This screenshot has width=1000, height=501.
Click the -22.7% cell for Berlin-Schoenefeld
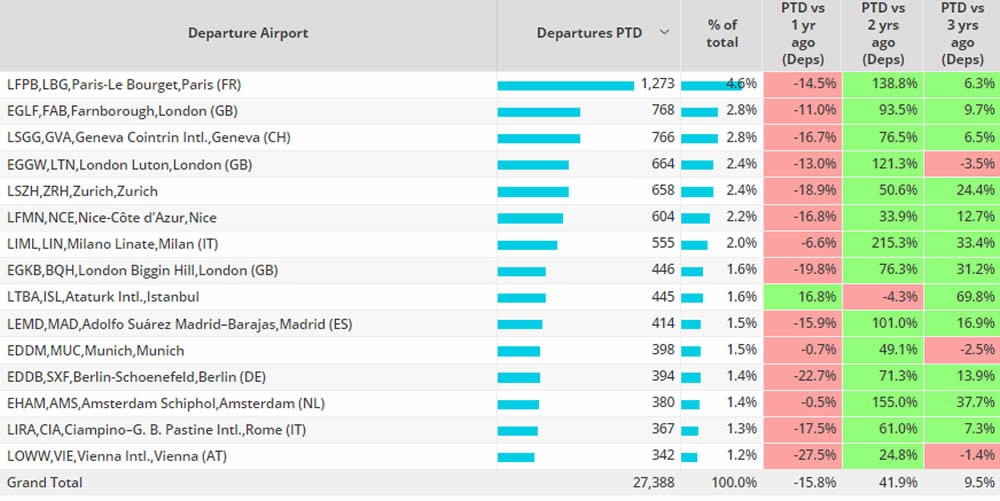pyautogui.click(x=802, y=376)
